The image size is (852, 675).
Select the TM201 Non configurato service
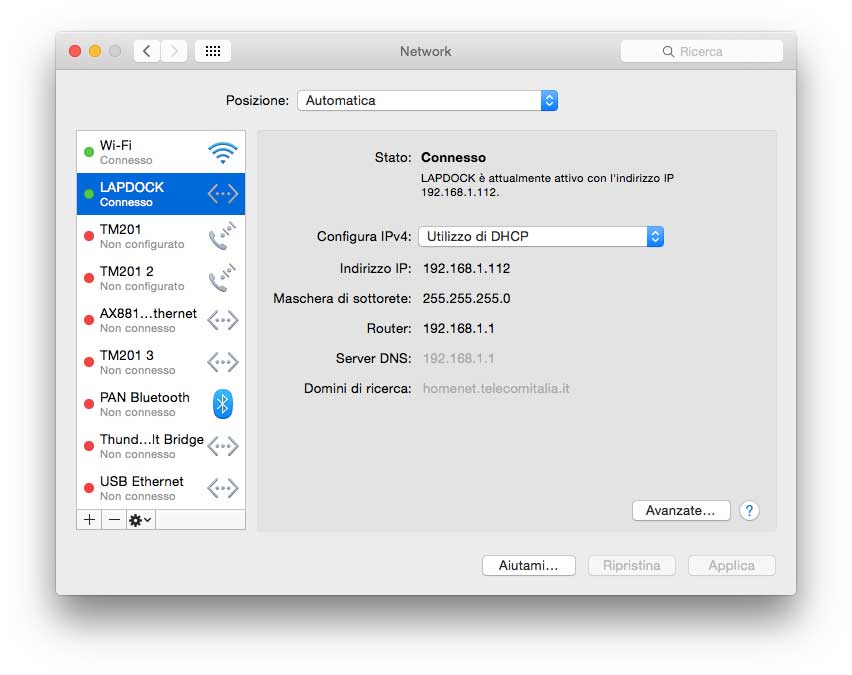tap(161, 236)
